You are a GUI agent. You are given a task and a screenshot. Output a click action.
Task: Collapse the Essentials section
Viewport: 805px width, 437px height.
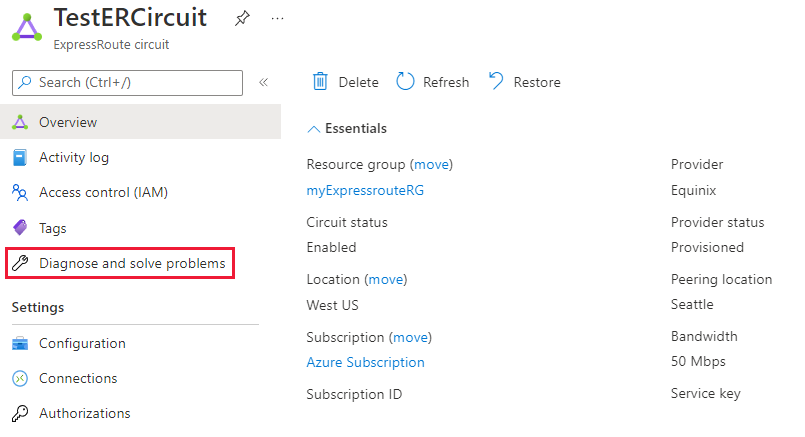[x=314, y=129]
